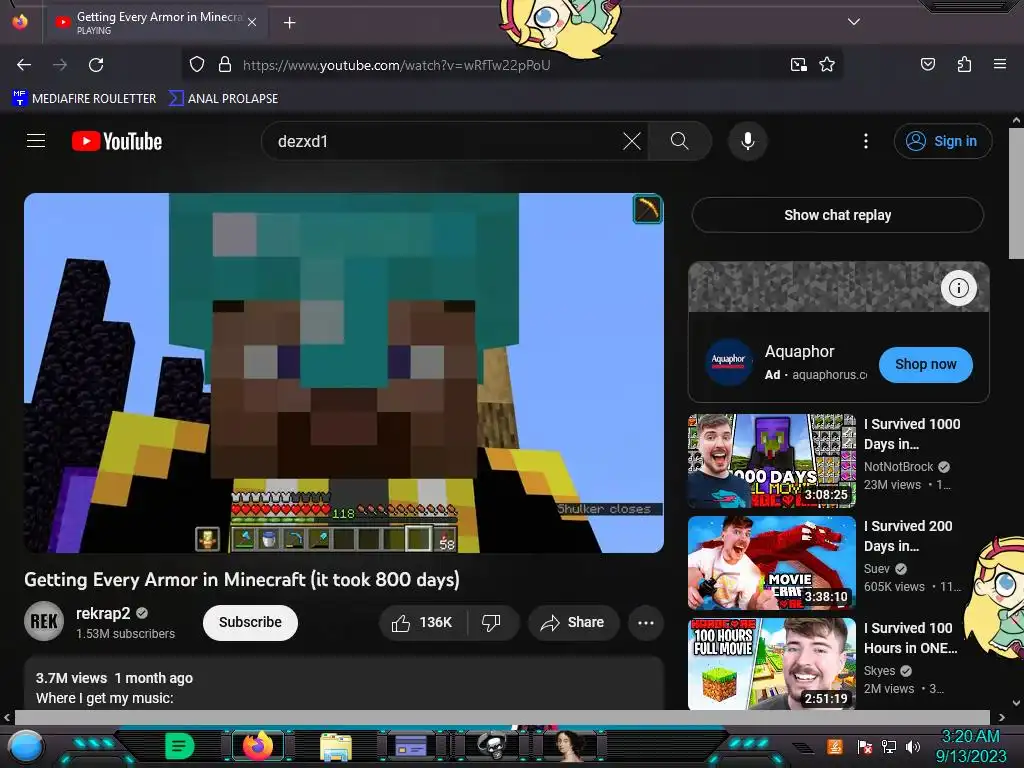1024x768 pixels.
Task: Show chat replay
Action: 837,215
